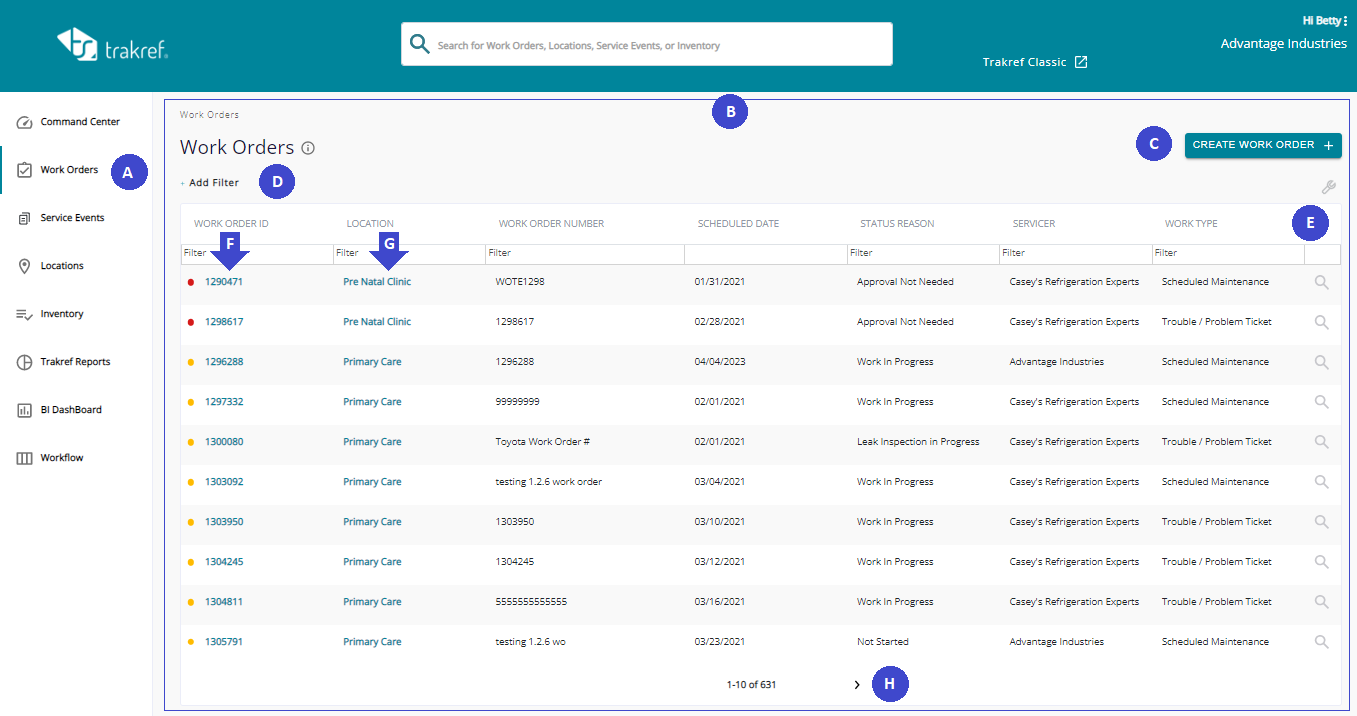This screenshot has height=716, width=1357.
Task: Click magnifier icon for work order 1290471
Action: (x=1322, y=282)
